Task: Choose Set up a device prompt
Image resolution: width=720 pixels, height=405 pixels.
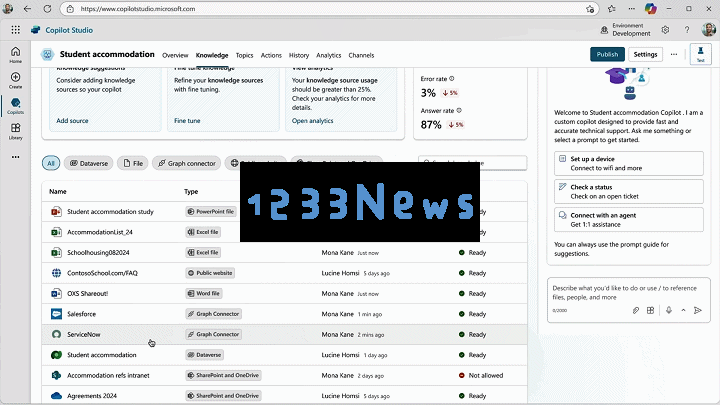Action: pyautogui.click(x=629, y=163)
